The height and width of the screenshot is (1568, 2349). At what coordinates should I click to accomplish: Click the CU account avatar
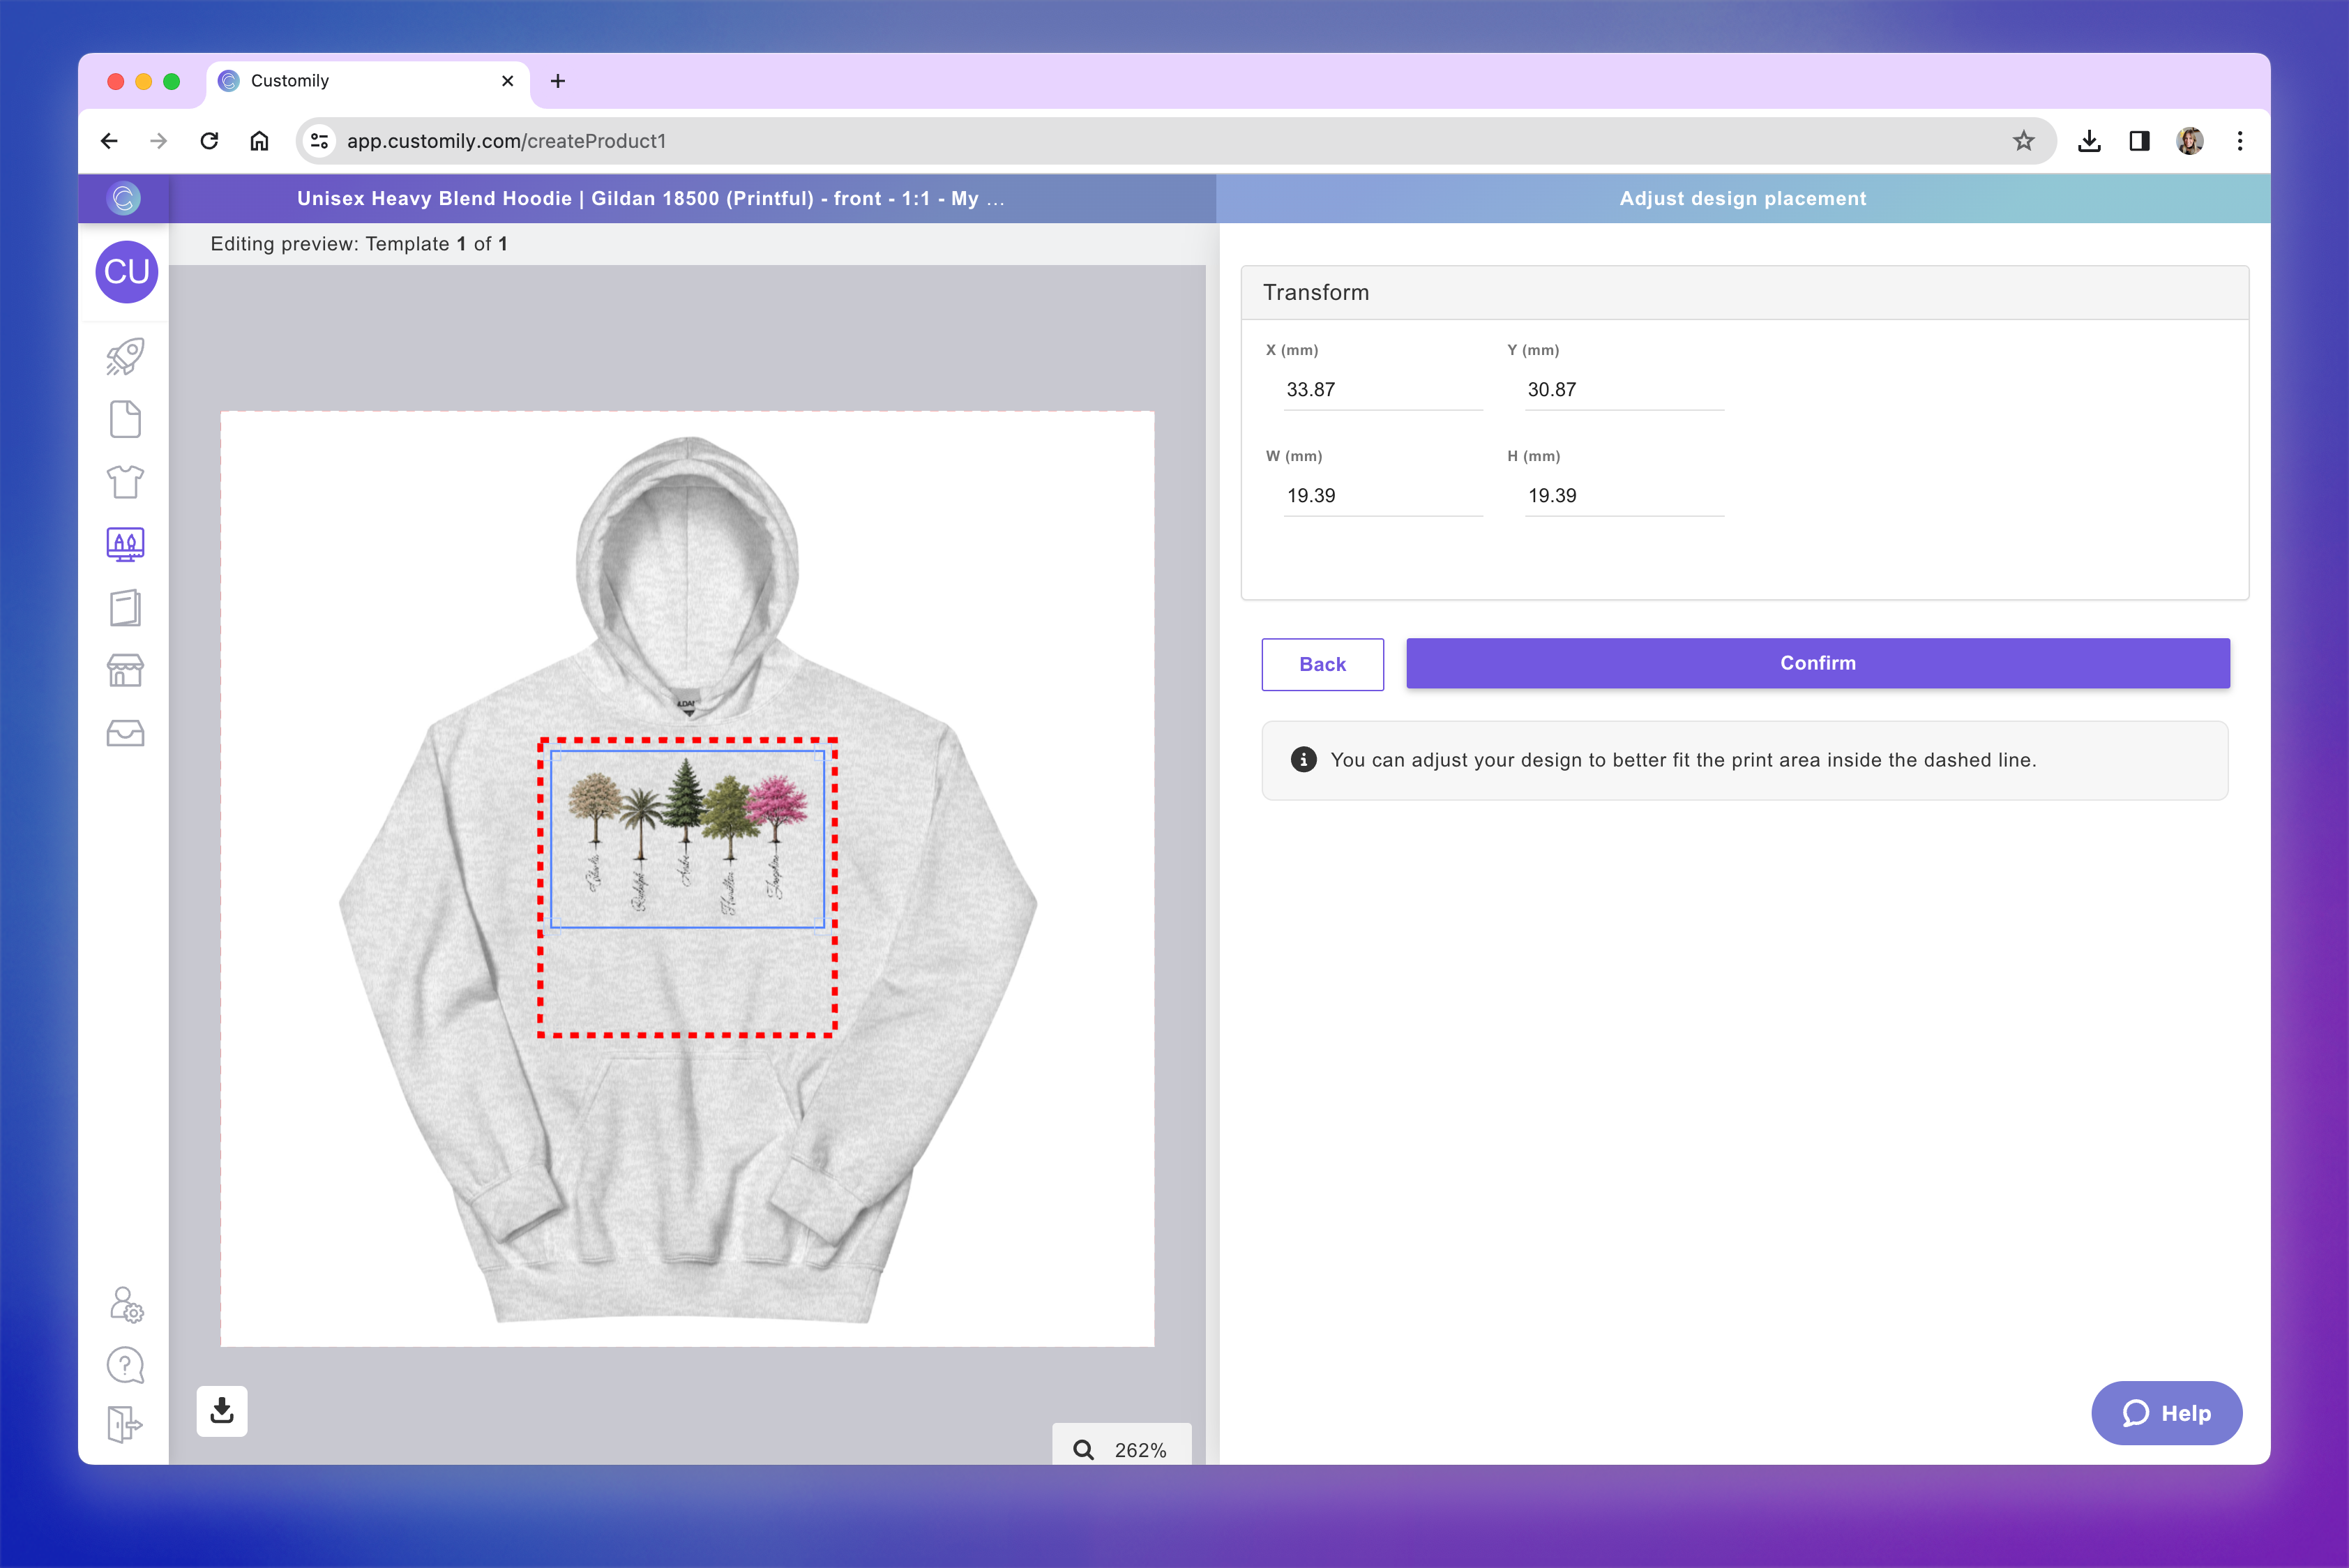126,271
